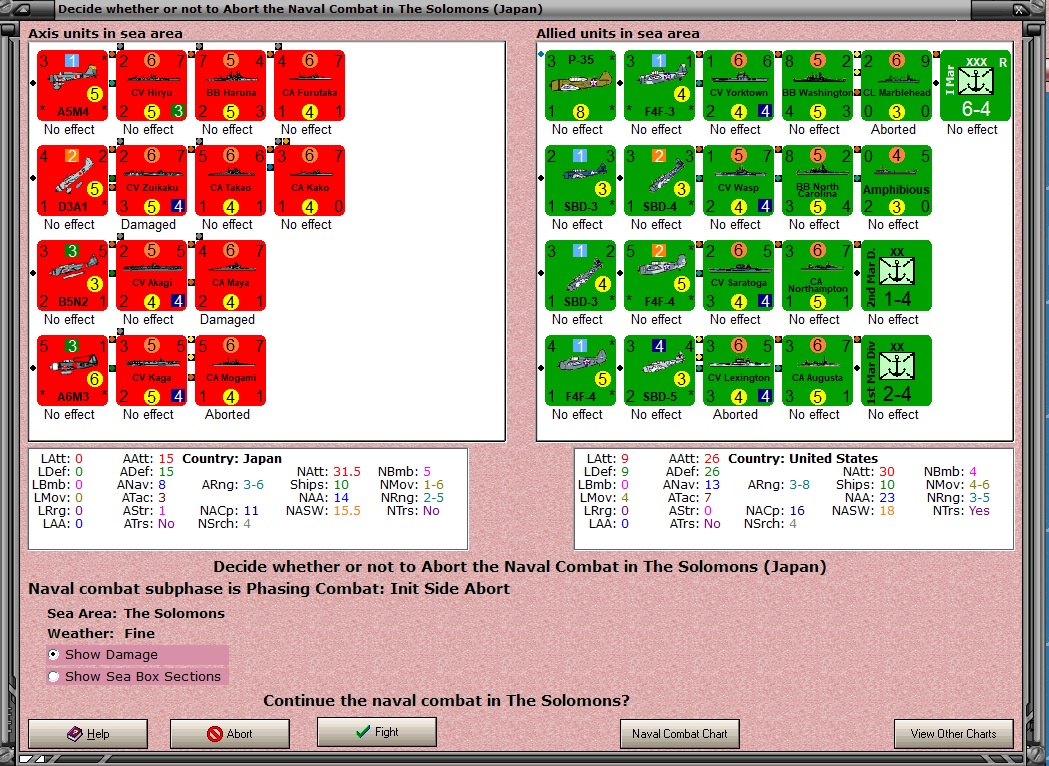Select the damaged CV Zuikaku counter

[x=151, y=181]
